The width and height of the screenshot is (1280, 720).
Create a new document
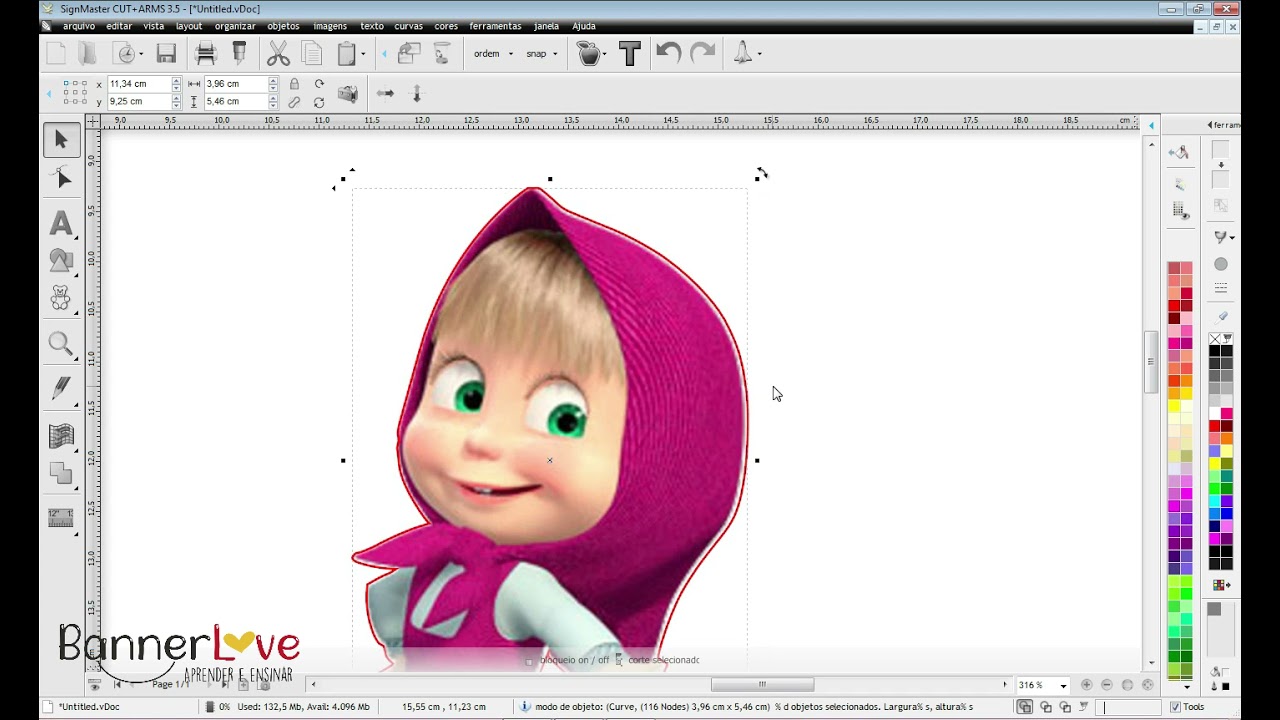pyautogui.click(x=56, y=54)
